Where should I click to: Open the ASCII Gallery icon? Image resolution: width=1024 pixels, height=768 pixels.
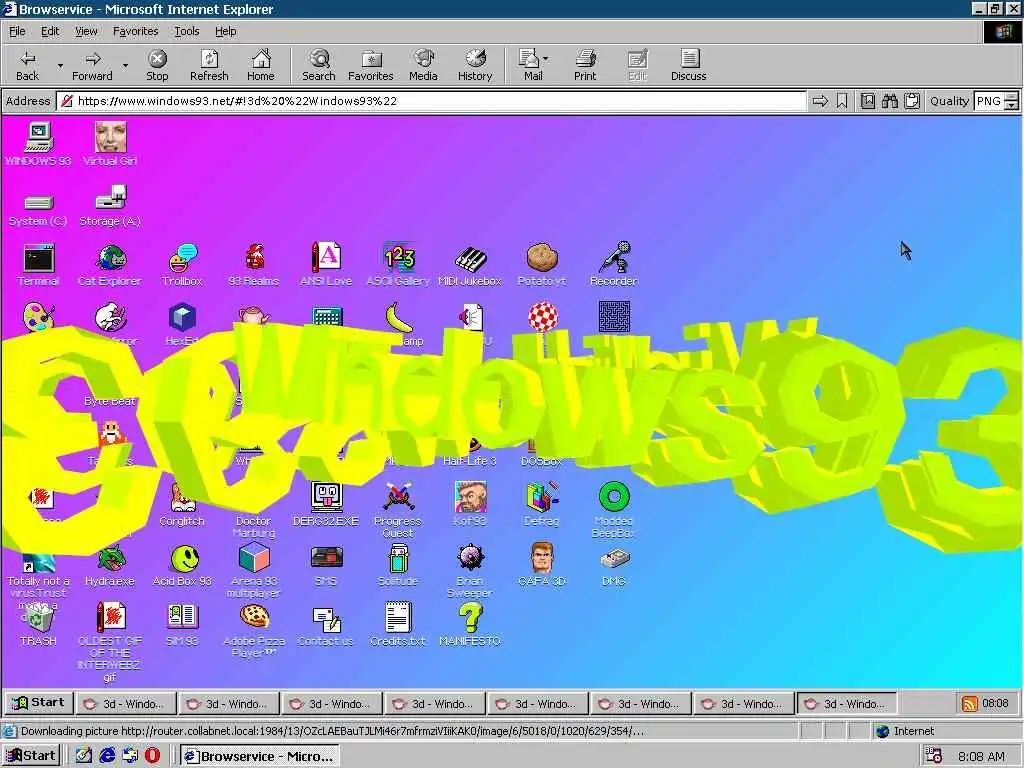pyautogui.click(x=398, y=264)
